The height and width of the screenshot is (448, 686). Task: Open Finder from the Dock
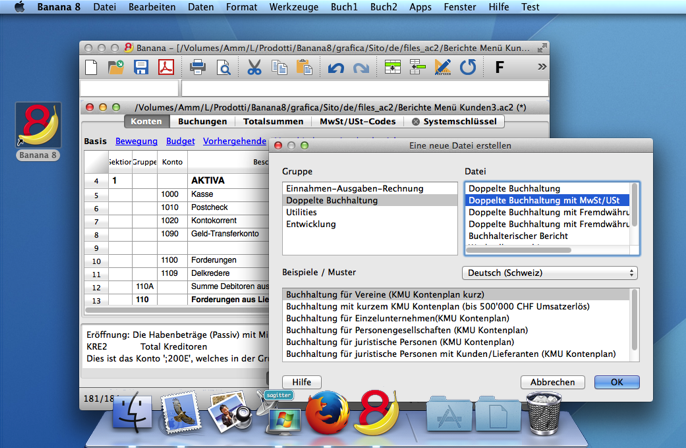(133, 413)
